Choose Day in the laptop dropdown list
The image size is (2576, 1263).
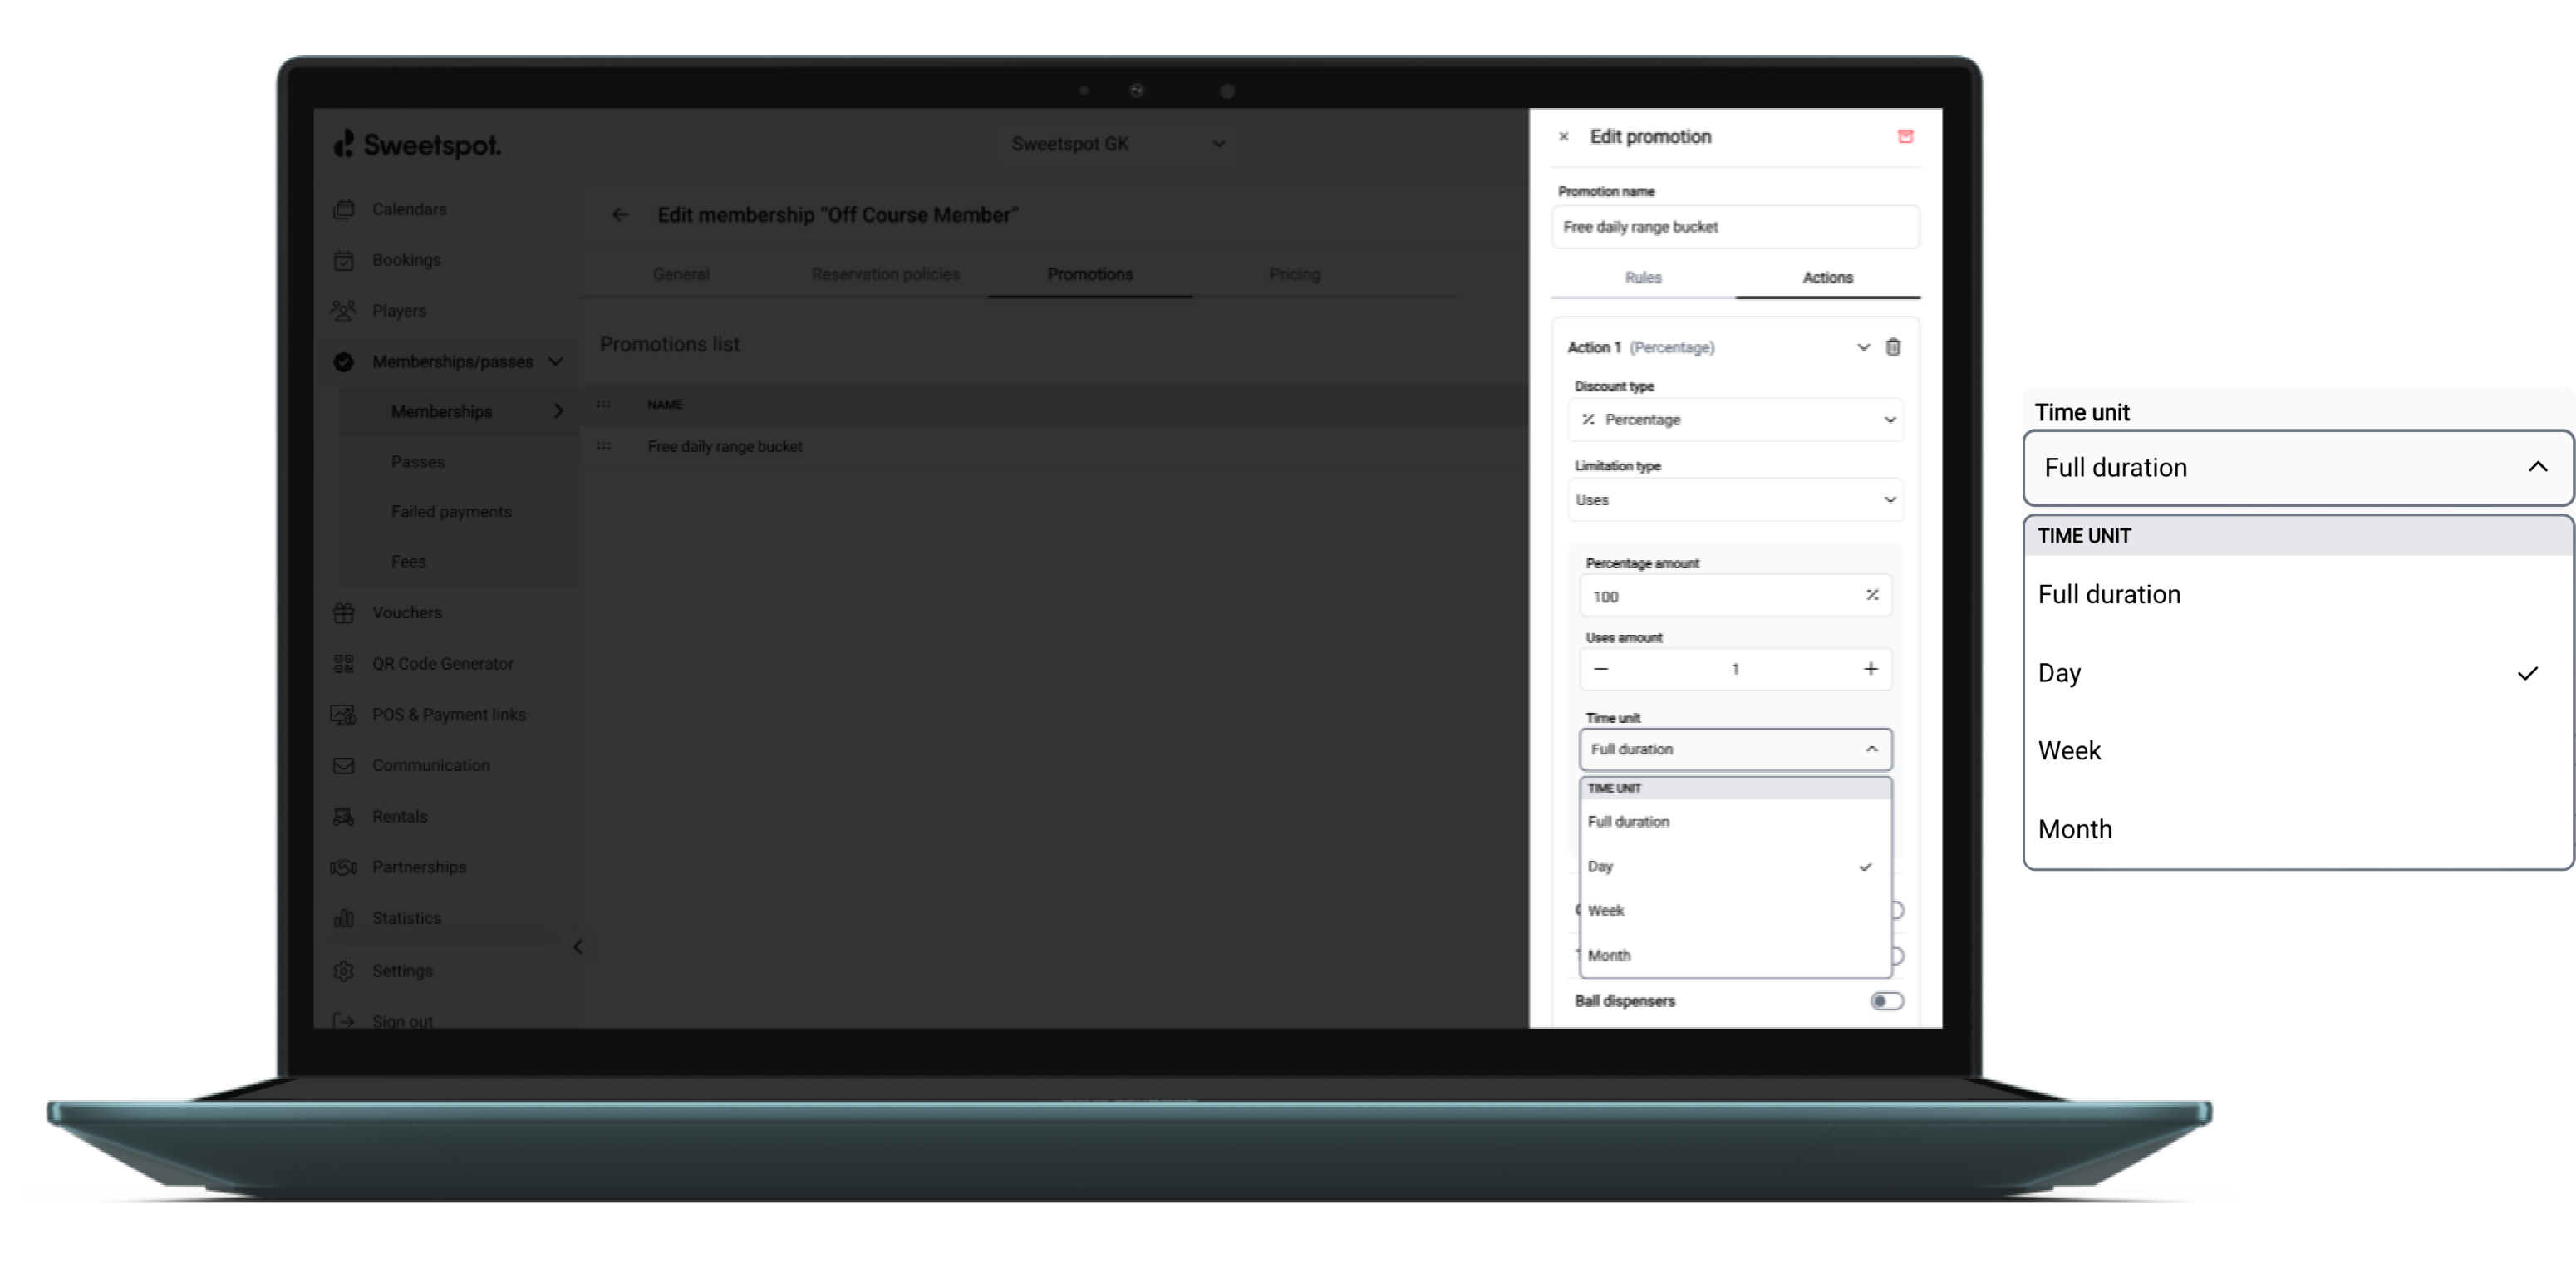click(x=1735, y=866)
